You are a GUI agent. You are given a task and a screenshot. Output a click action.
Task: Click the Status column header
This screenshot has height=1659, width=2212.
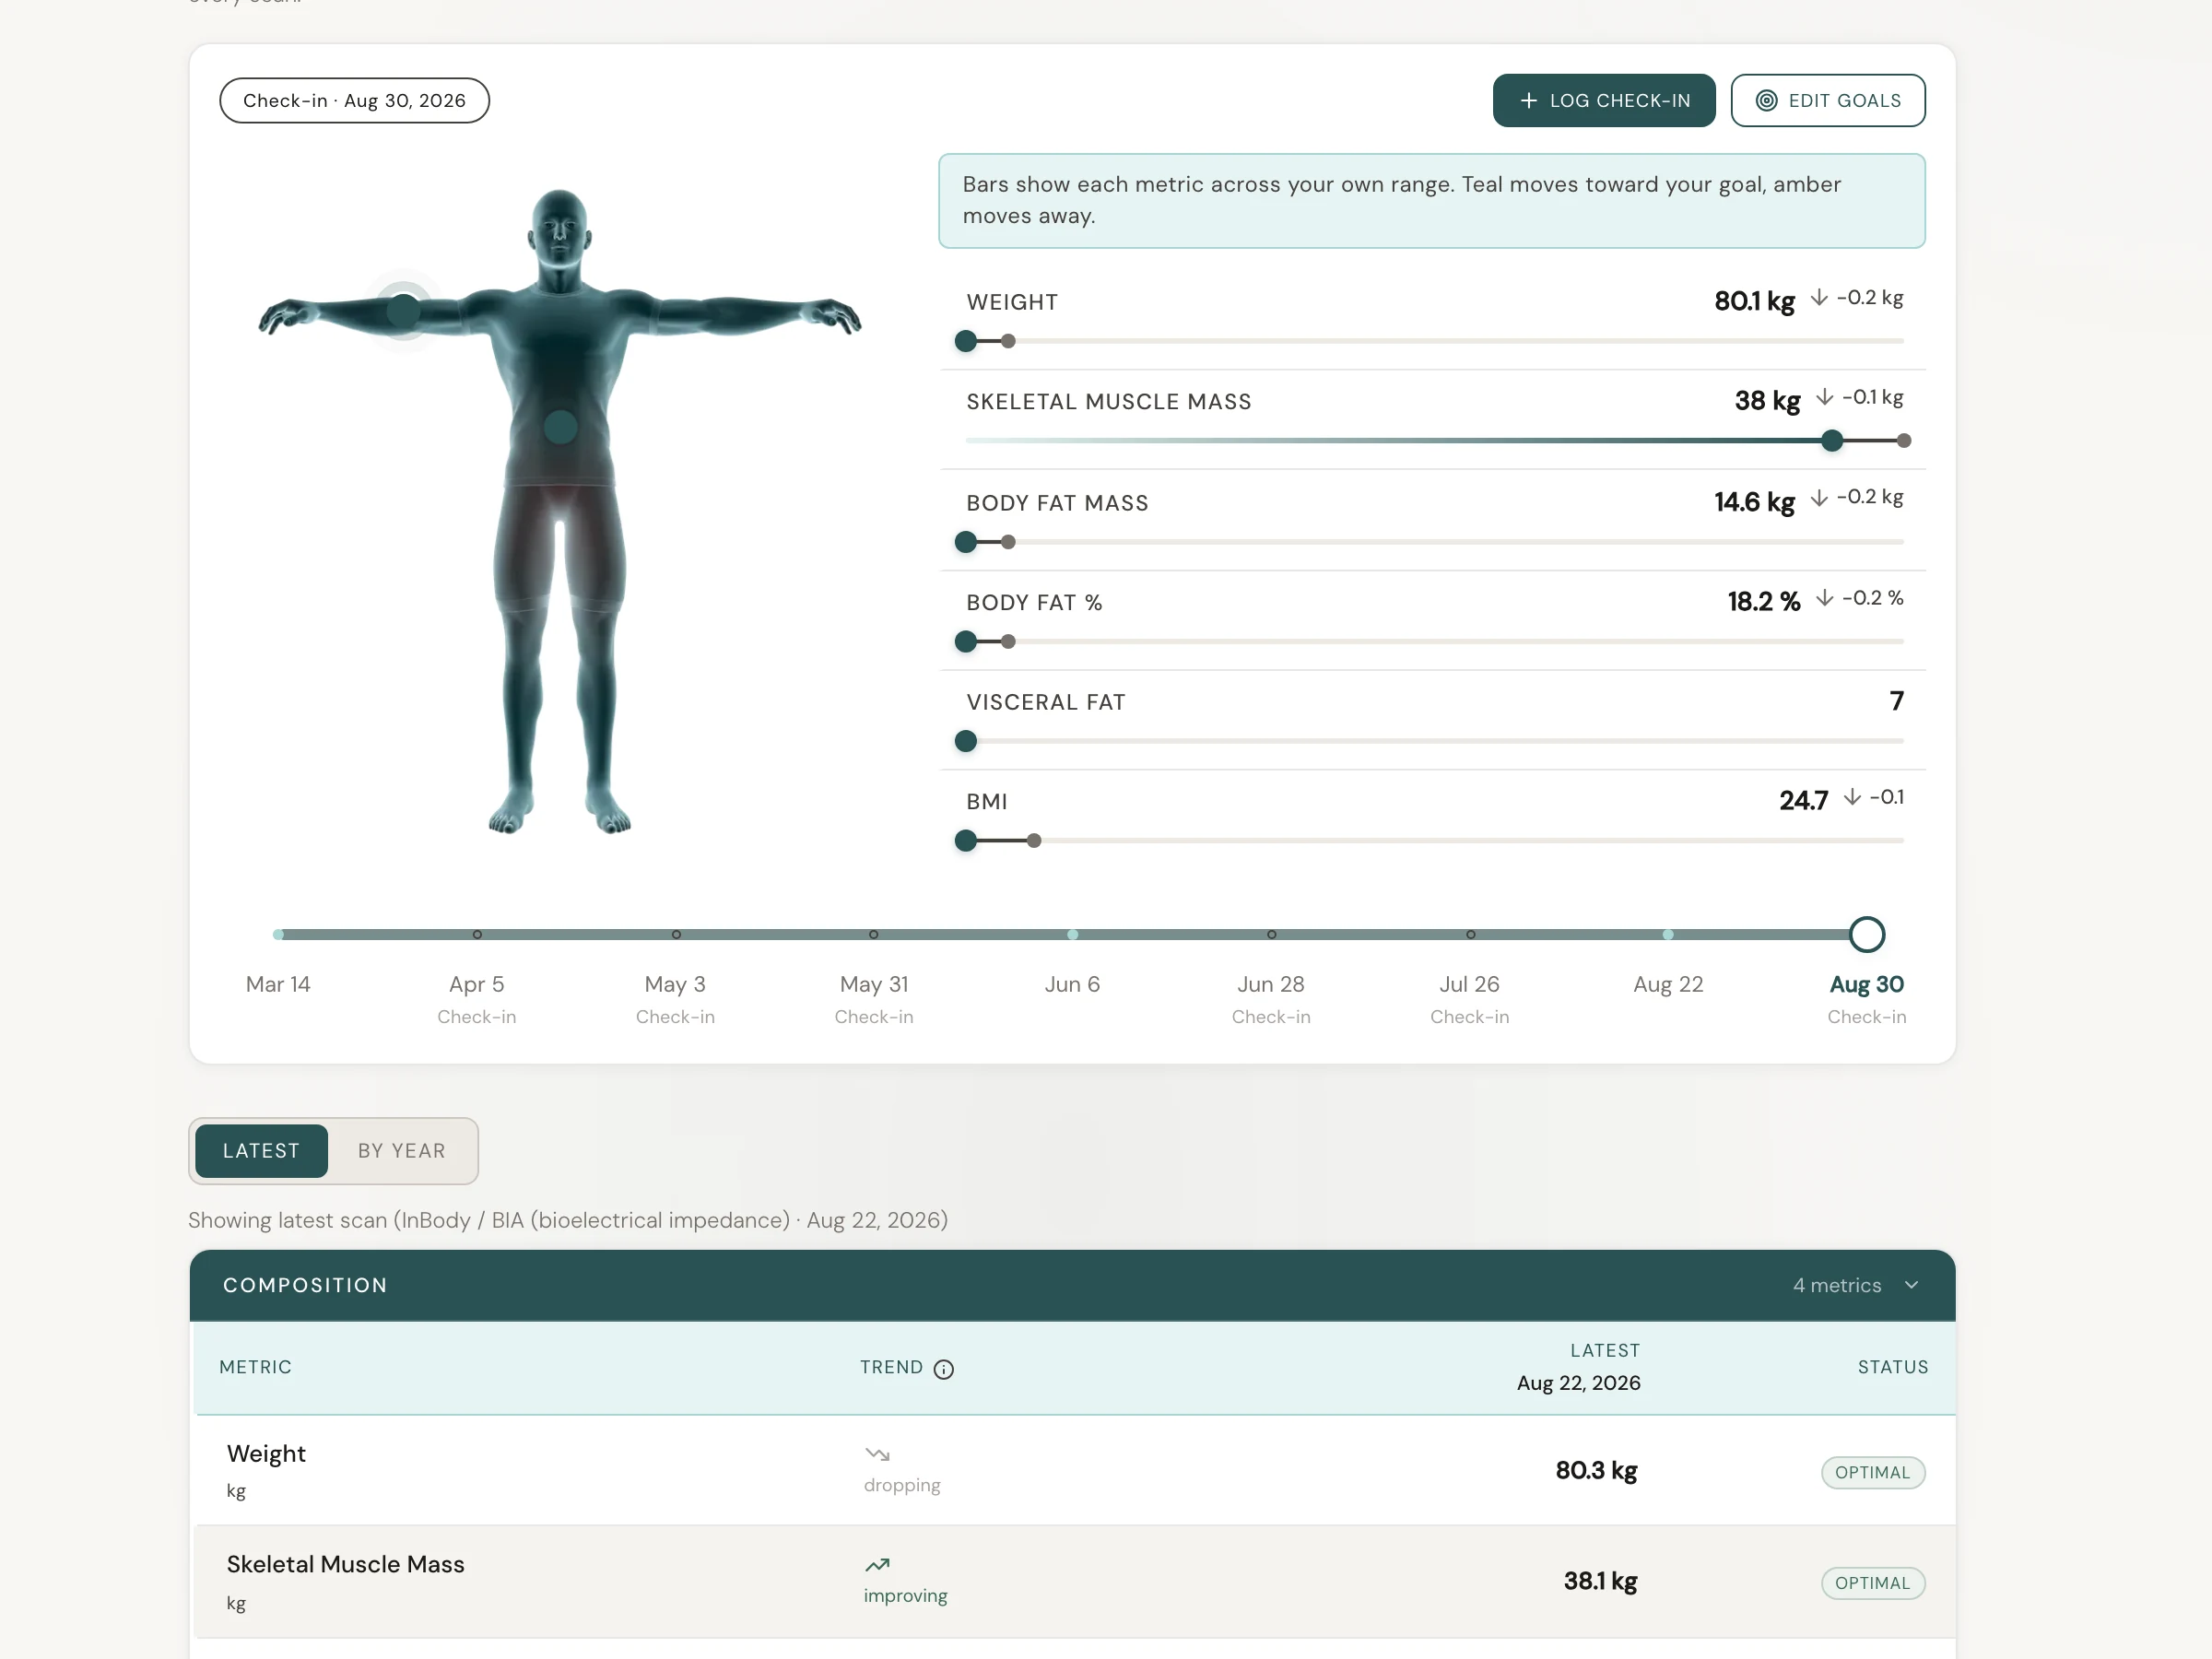click(x=1892, y=1367)
